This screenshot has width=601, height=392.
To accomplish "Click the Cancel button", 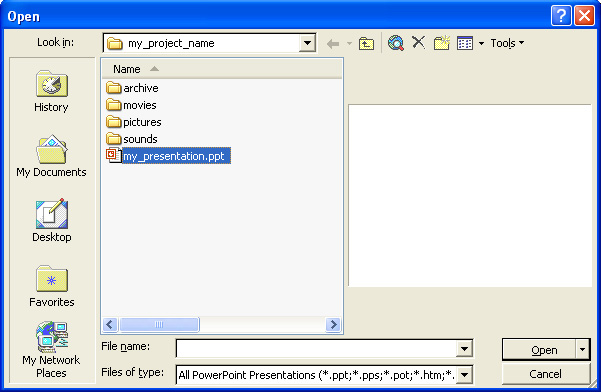I will 546,374.
